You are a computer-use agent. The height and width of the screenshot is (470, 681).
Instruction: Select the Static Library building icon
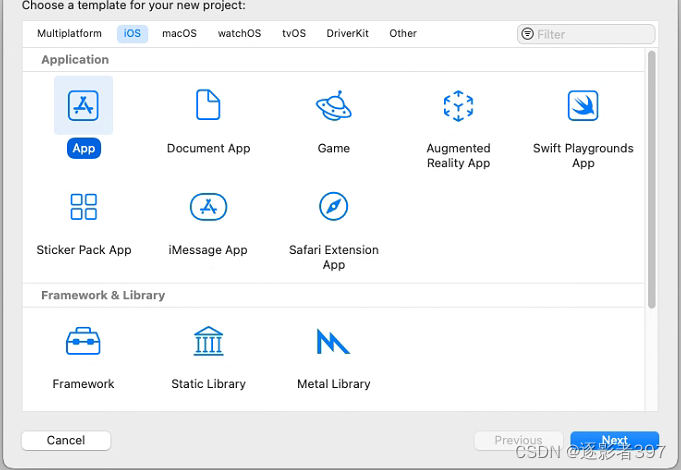pyautogui.click(x=208, y=341)
